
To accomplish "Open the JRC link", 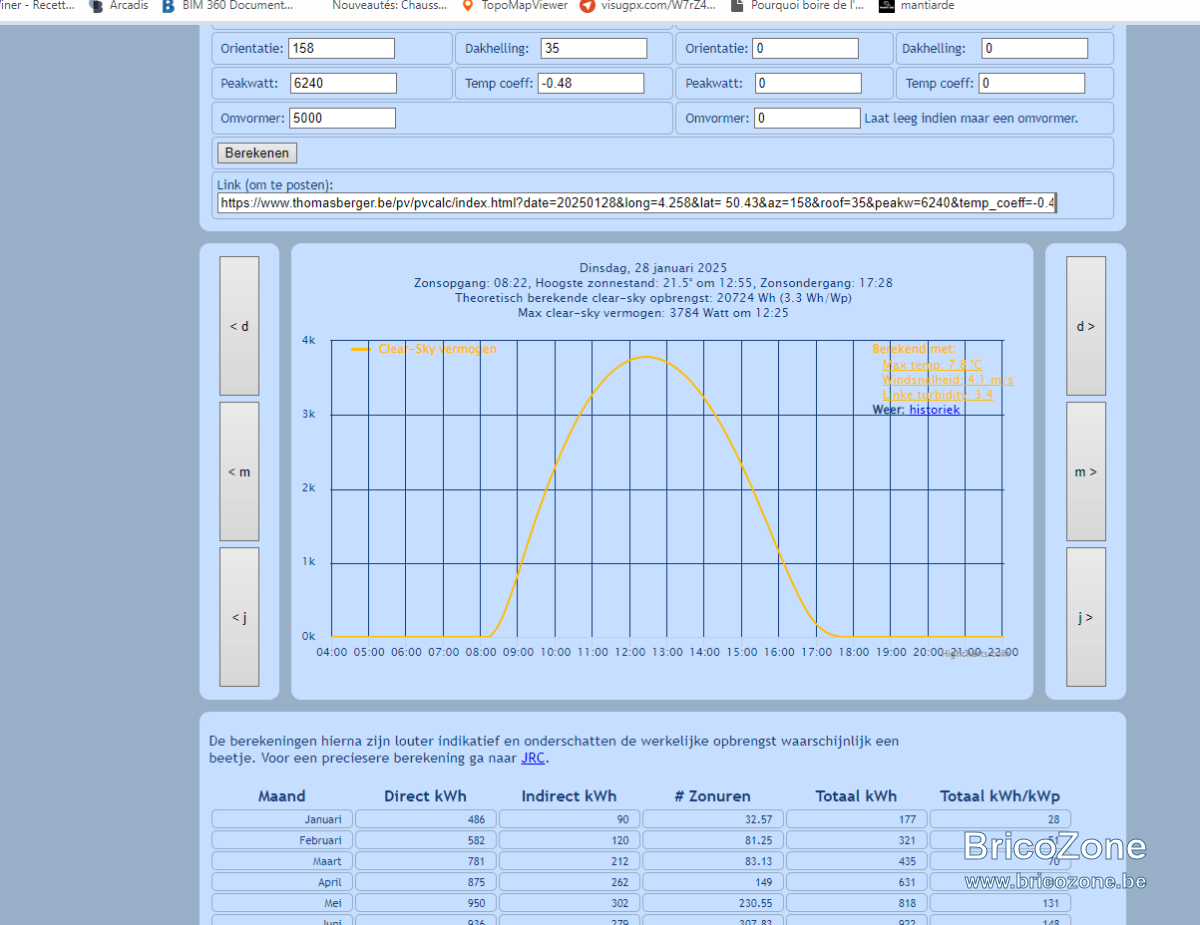I will 533,758.
